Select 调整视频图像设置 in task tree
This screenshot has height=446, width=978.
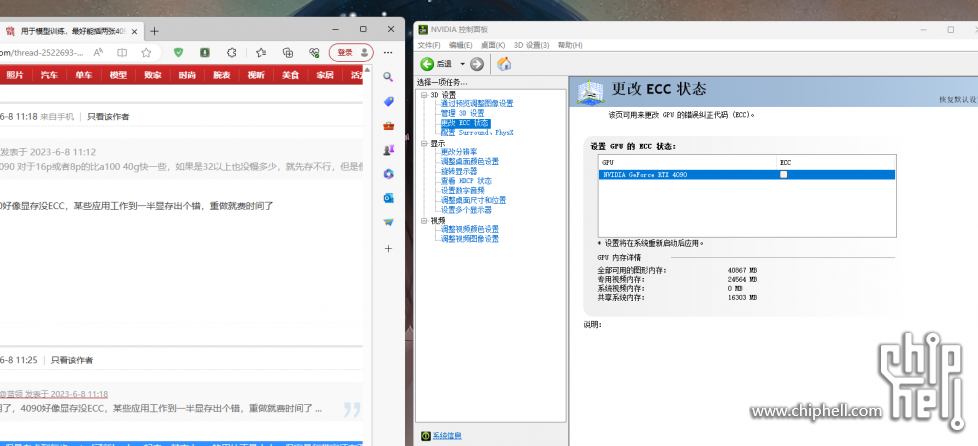click(x=470, y=239)
